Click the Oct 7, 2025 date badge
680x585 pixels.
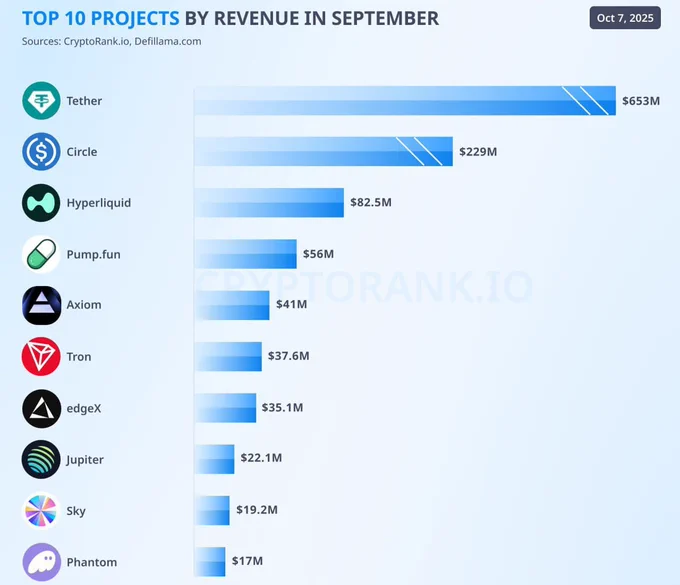click(625, 18)
